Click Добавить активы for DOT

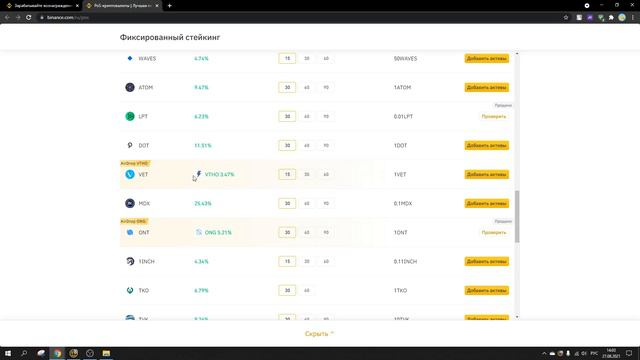487,145
